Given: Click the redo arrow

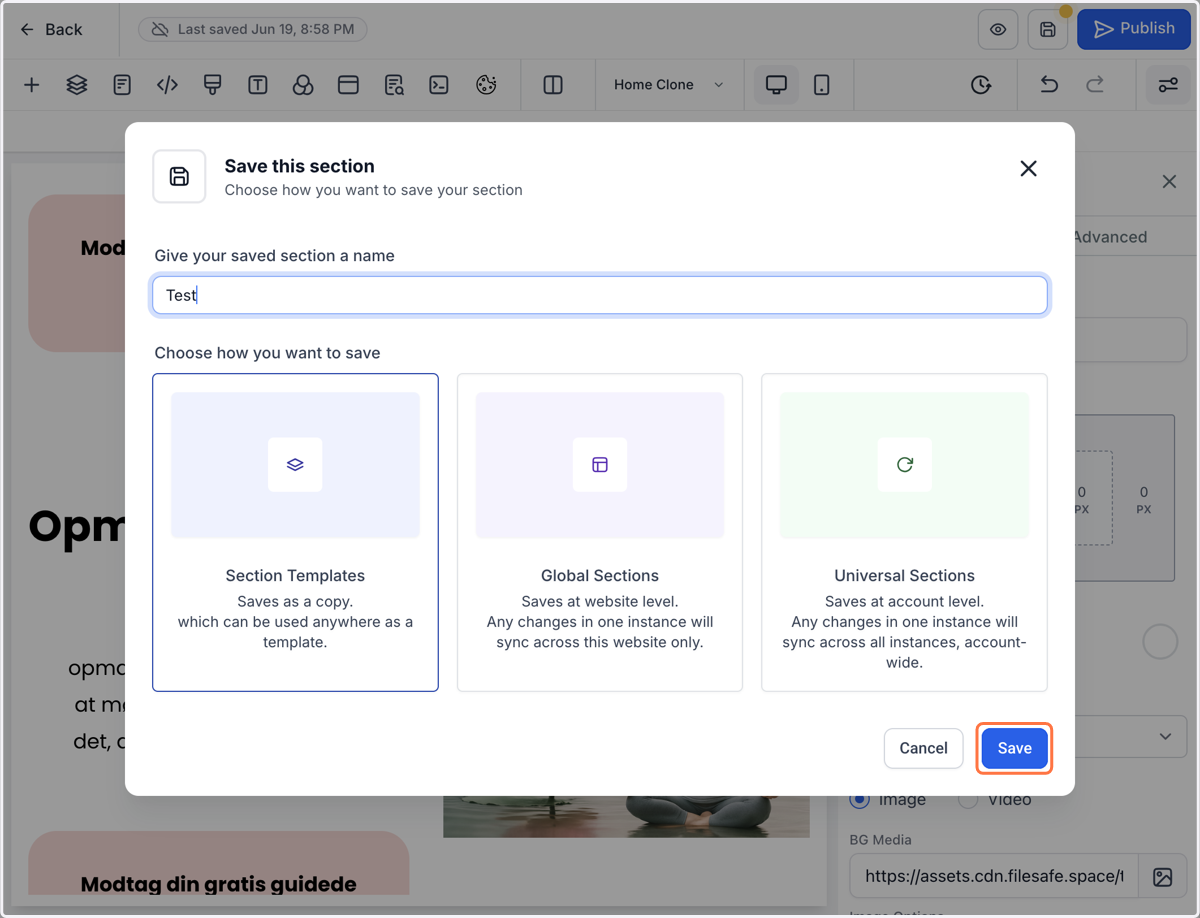Looking at the screenshot, I should [1095, 85].
